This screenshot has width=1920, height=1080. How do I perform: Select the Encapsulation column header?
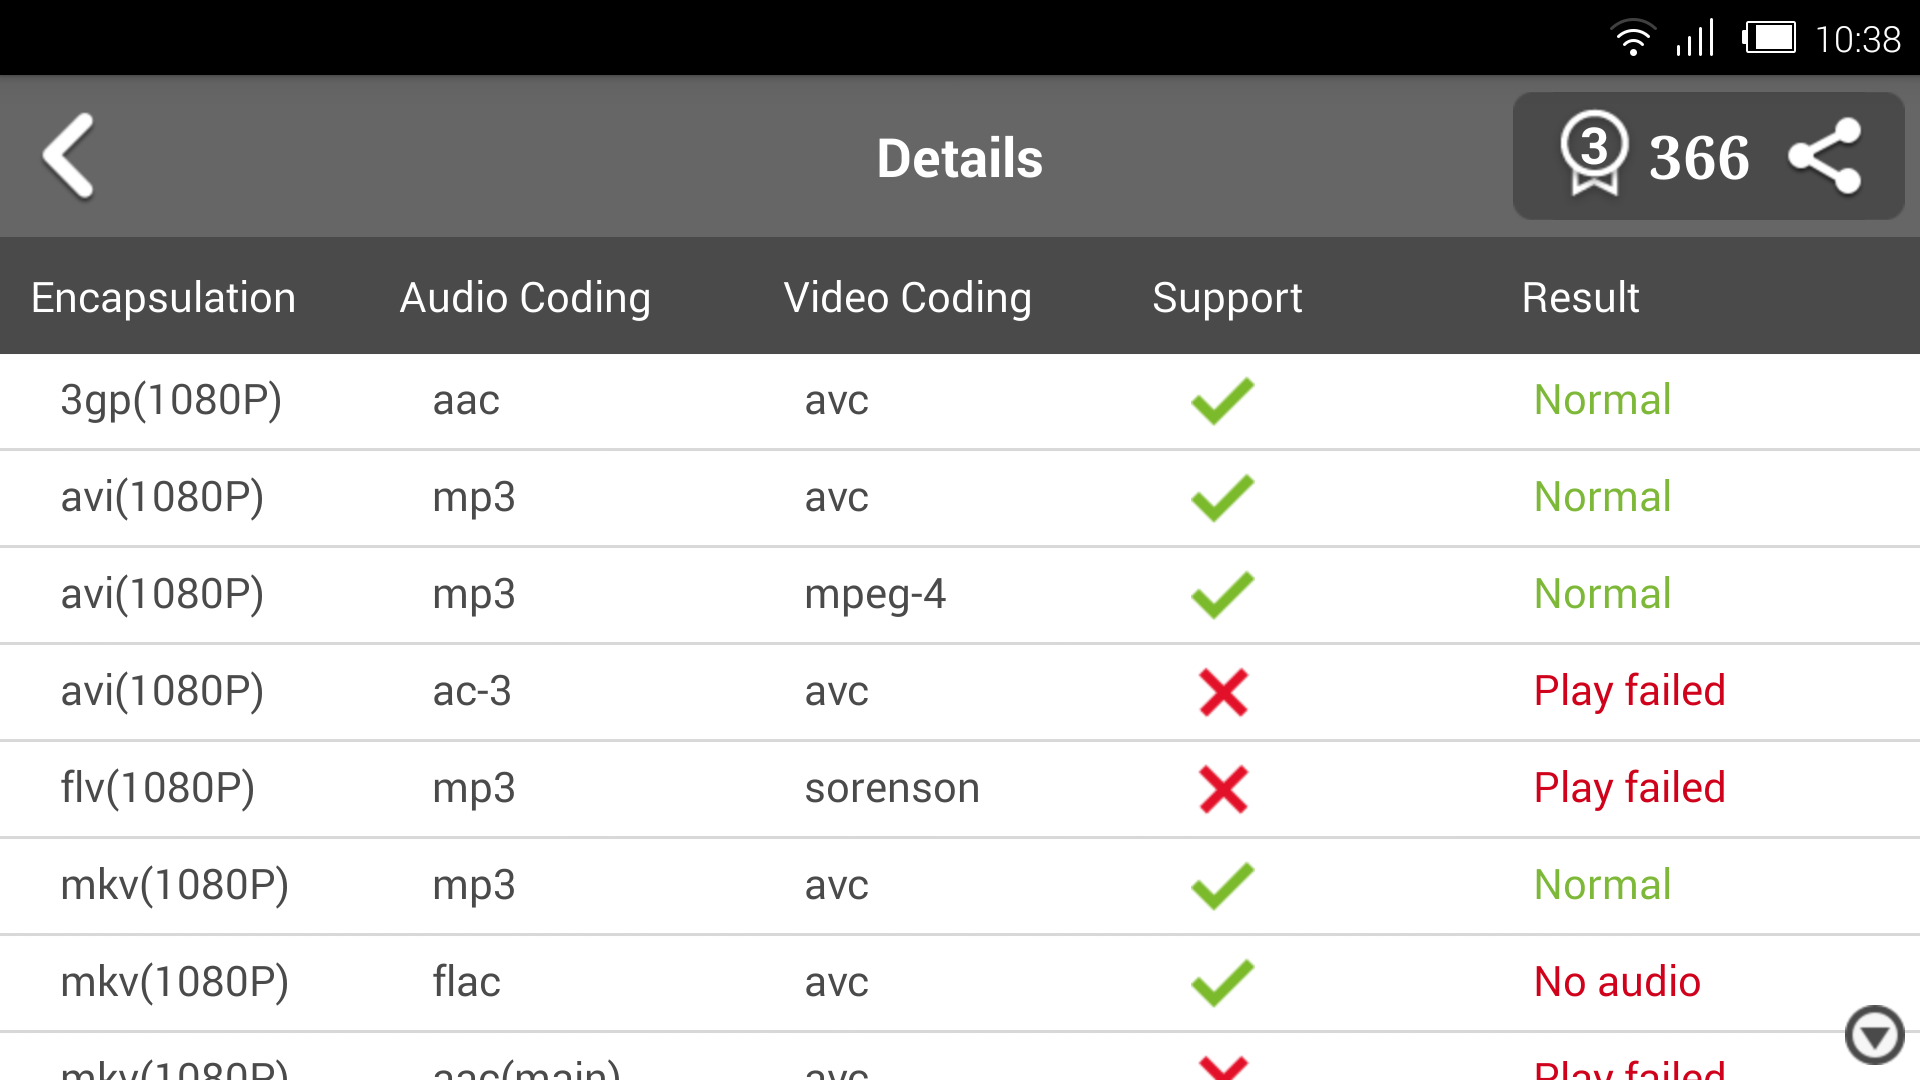[163, 298]
